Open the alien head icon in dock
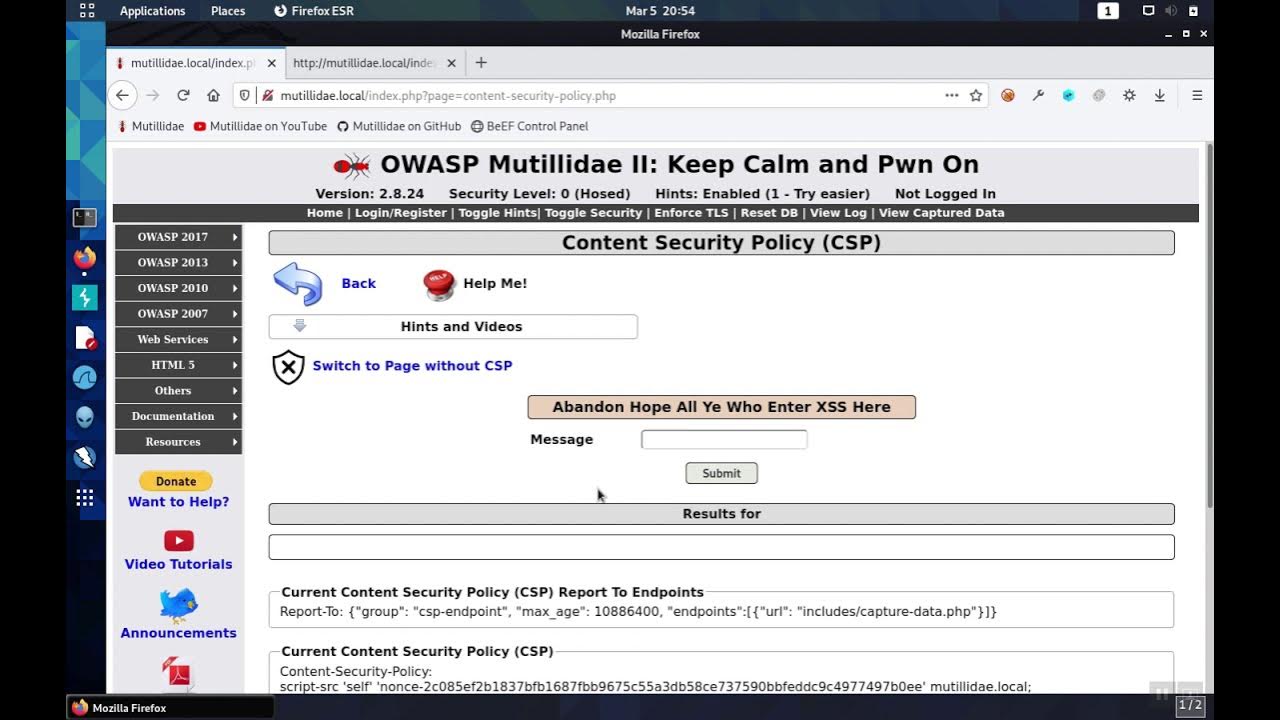This screenshot has height=720, width=1280. pyautogui.click(x=85, y=417)
